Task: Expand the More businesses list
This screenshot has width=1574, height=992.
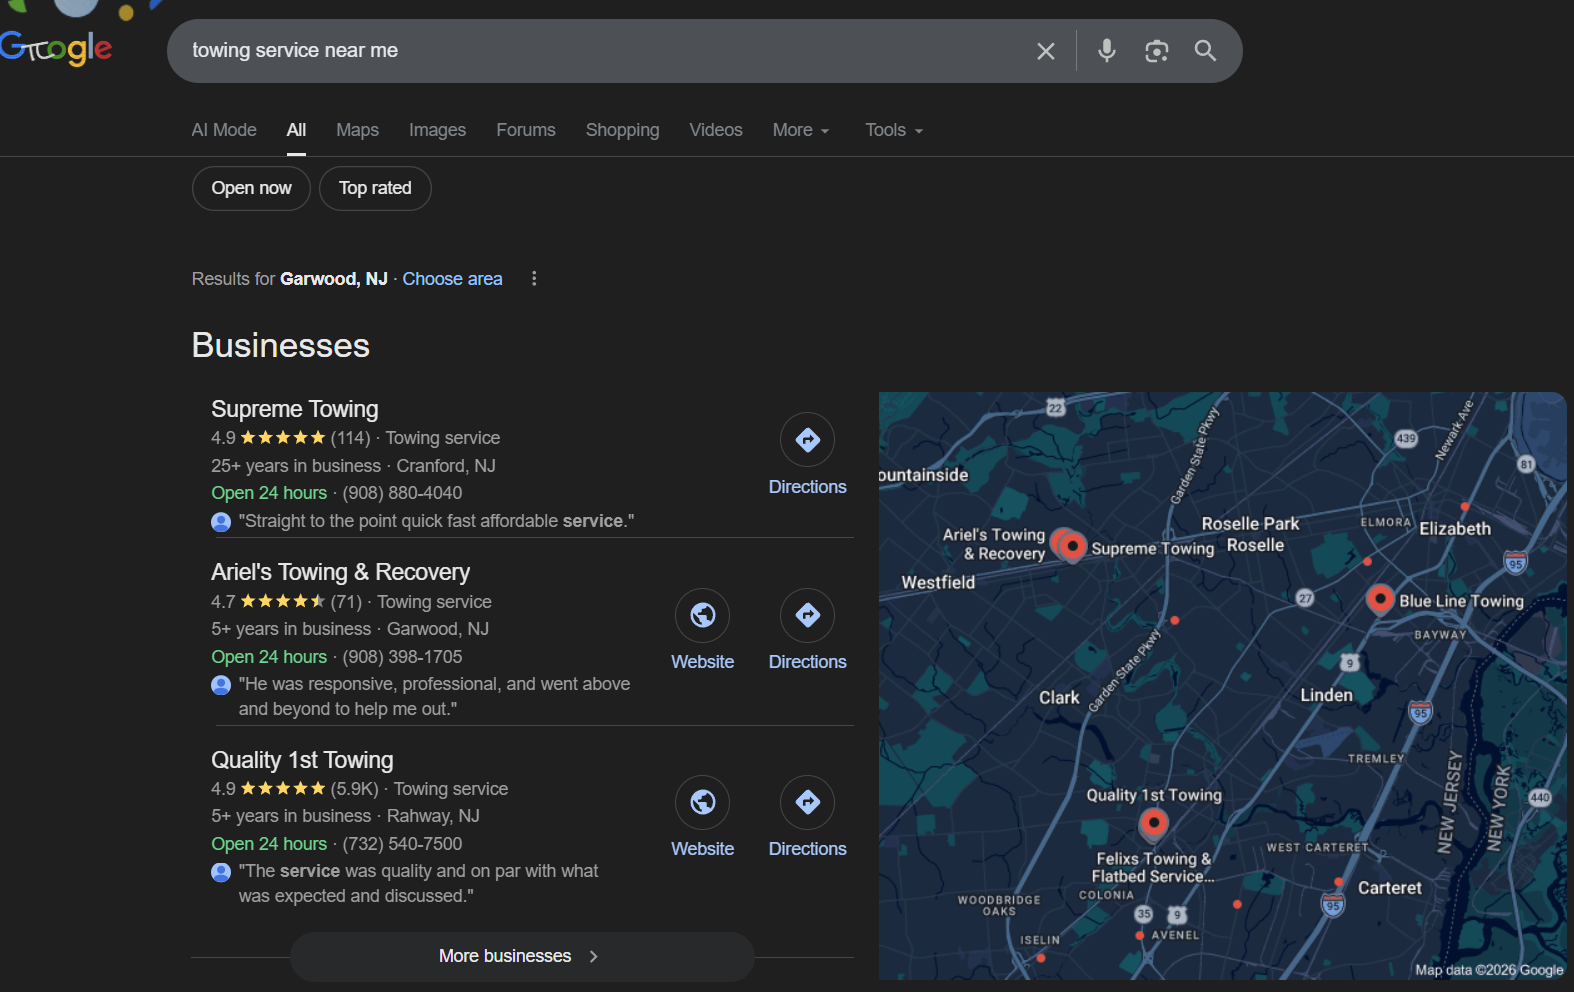Action: click(522, 957)
